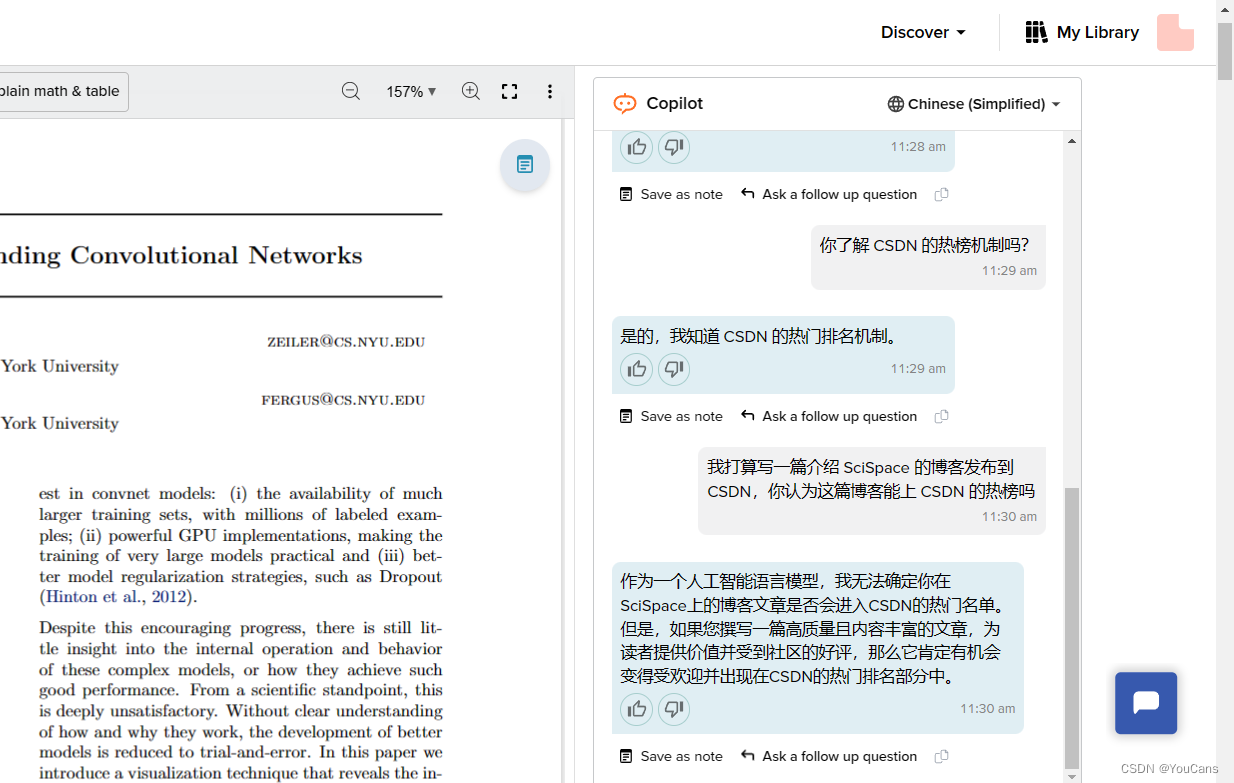
Task: Click the ZEILER@CS.NYU.EDU email text
Action: [x=346, y=342]
